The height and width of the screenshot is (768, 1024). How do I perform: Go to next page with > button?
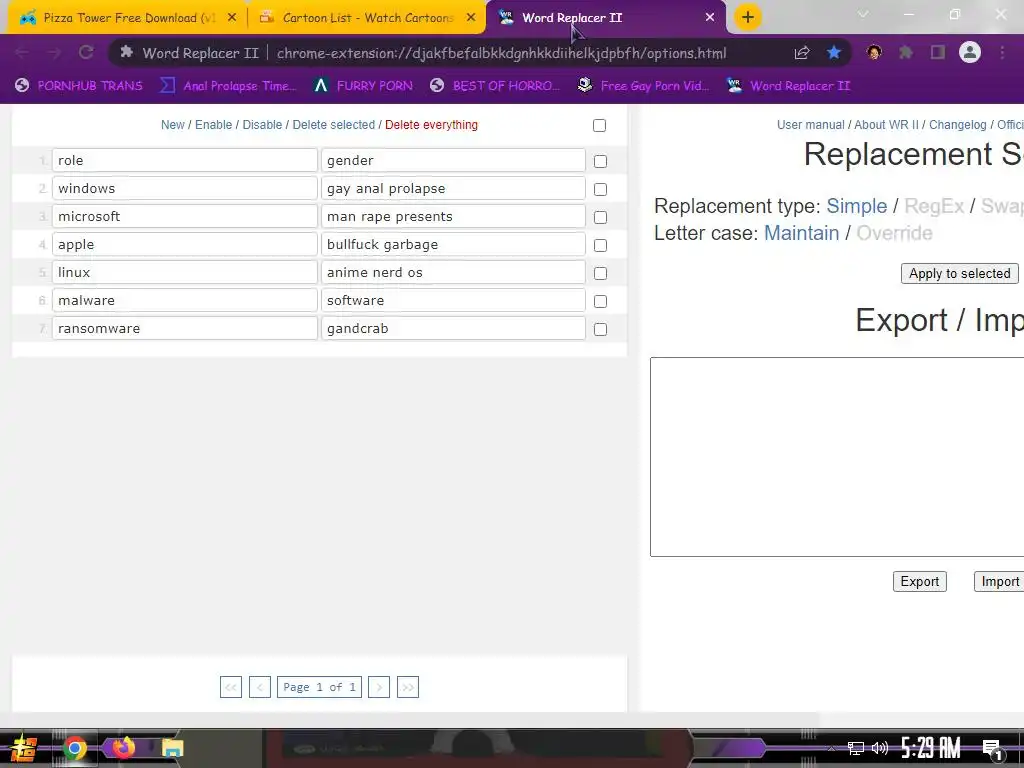(x=379, y=687)
